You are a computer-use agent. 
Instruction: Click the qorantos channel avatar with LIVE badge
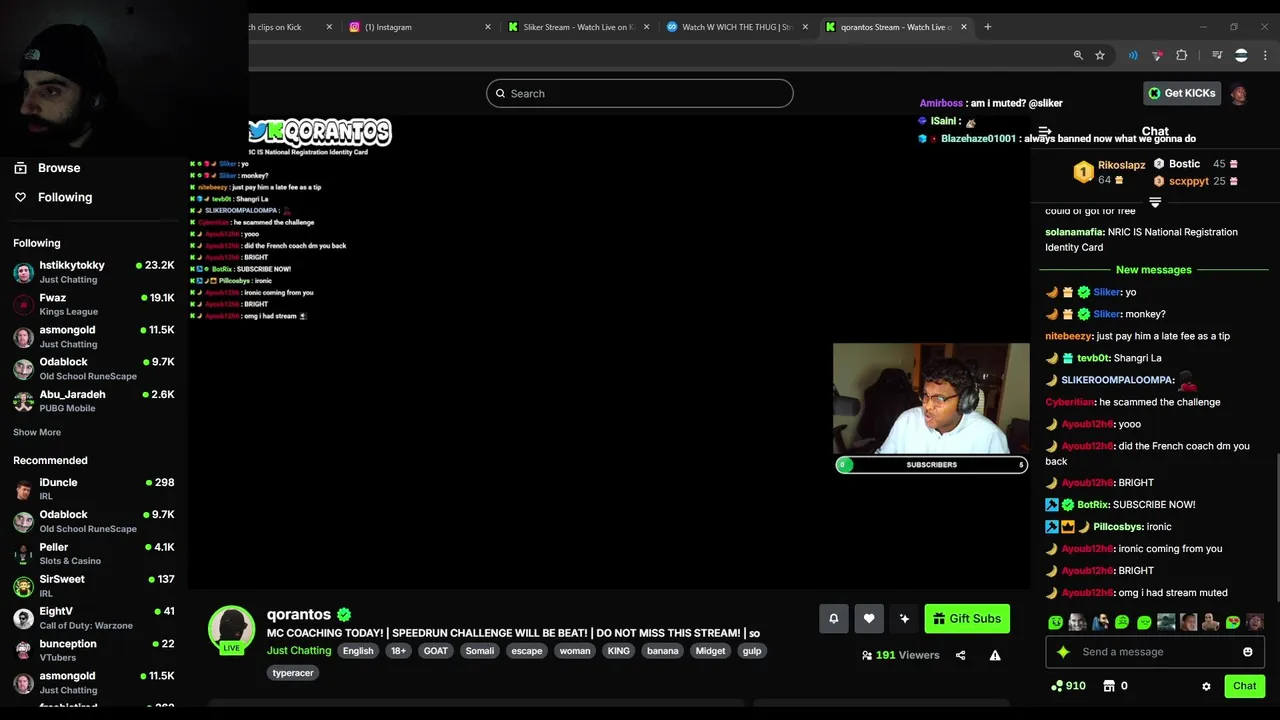pos(231,628)
